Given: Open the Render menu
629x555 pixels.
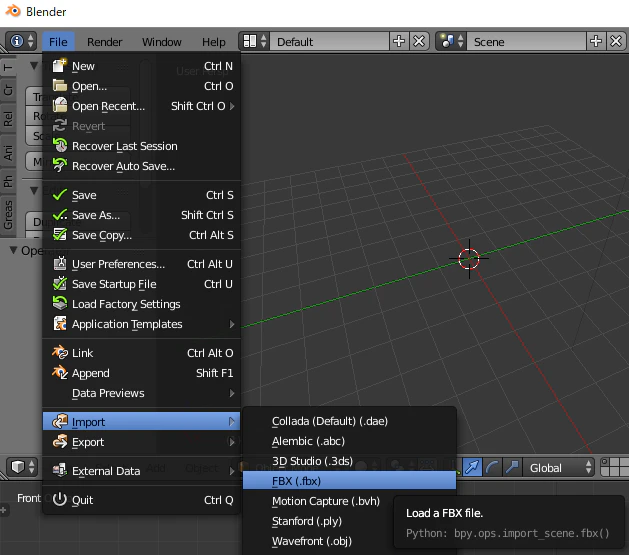Looking at the screenshot, I should [104, 42].
